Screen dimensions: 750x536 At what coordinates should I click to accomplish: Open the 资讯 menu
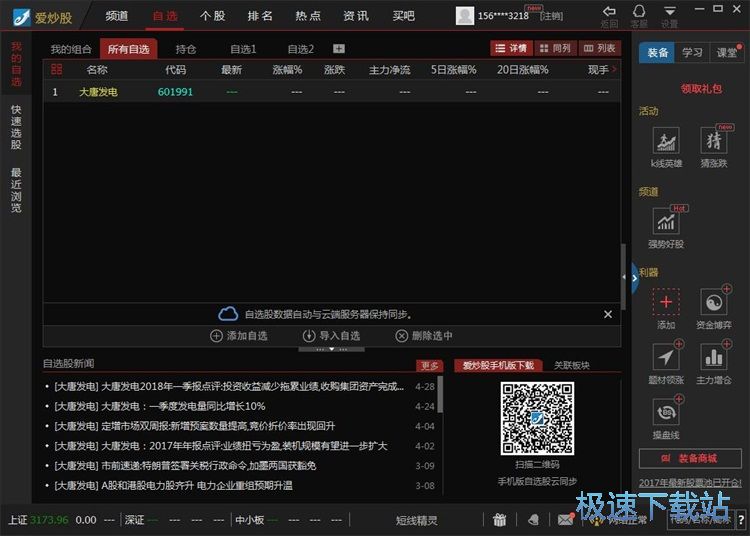(356, 16)
